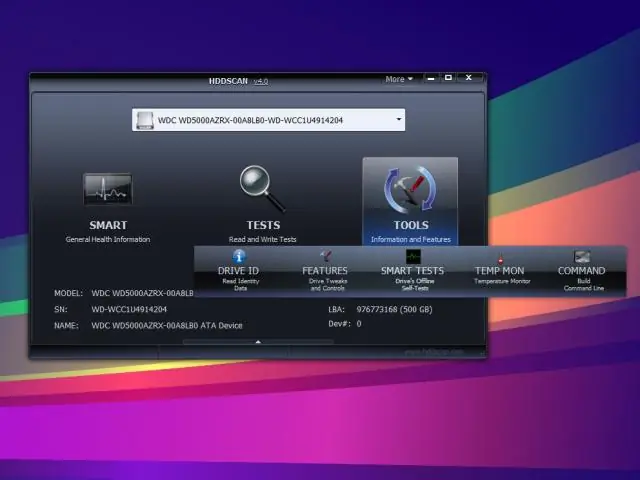The image size is (640, 480).
Task: Click the WDC WD5000AZRX drive name field
Action: tap(265, 120)
